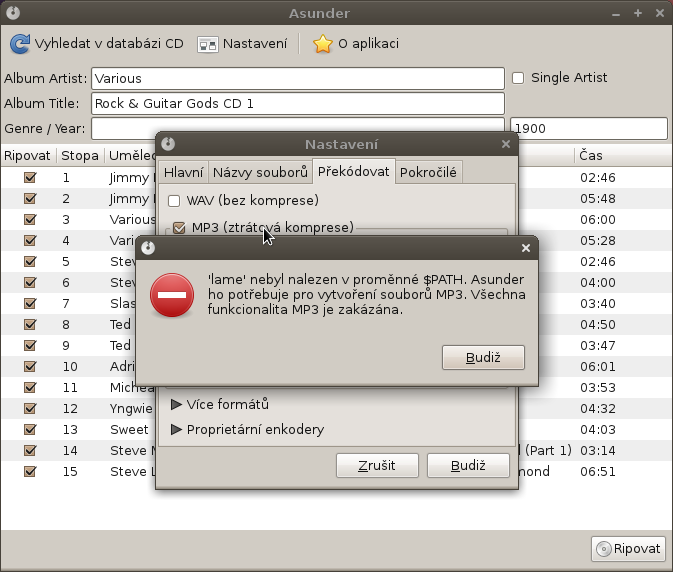Uncheck rip checkbox for track 3
The width and height of the screenshot is (673, 572).
tap(30, 219)
